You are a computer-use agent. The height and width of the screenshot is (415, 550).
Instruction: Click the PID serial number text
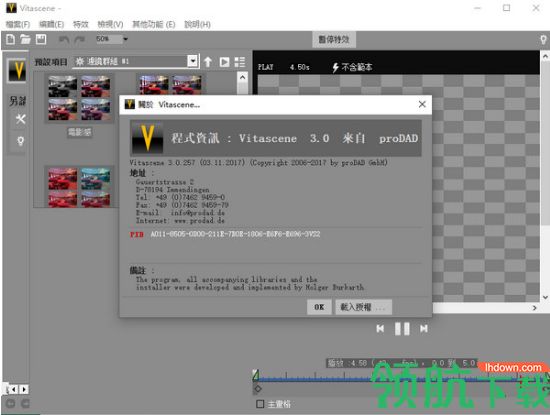click(x=235, y=234)
